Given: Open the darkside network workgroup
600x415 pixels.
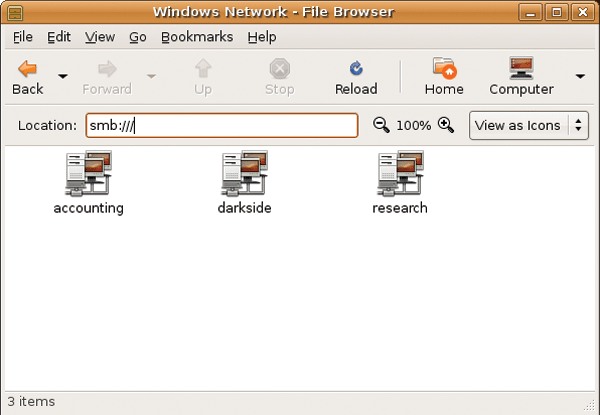Looking at the screenshot, I should pos(244,174).
